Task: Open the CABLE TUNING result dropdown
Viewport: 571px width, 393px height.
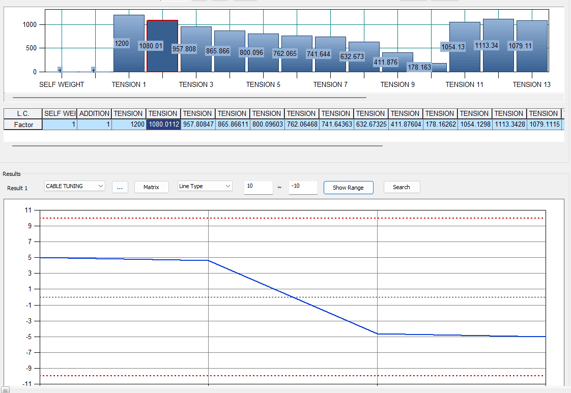Action: tap(75, 186)
